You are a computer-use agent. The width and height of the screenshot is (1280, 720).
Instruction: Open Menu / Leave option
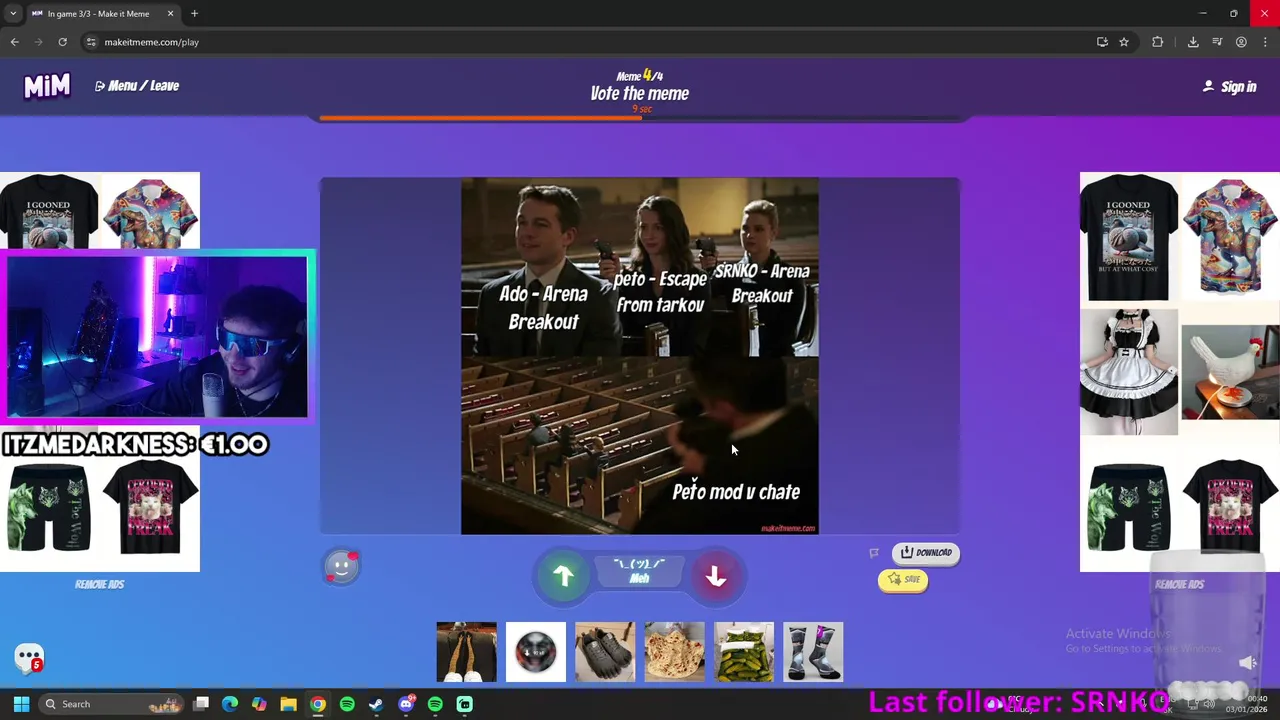(x=137, y=86)
